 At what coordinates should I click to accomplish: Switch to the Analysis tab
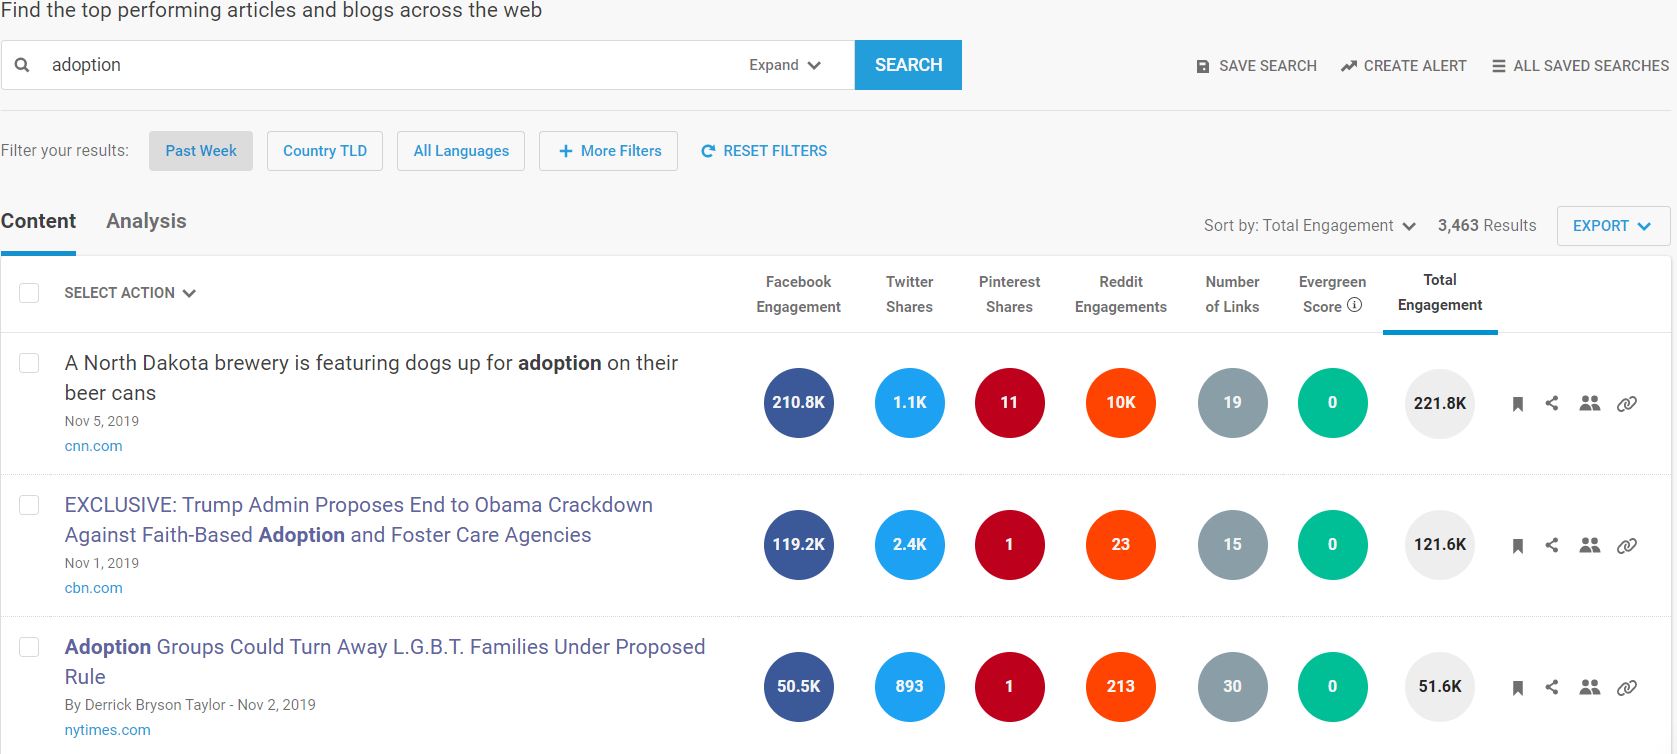tap(146, 220)
